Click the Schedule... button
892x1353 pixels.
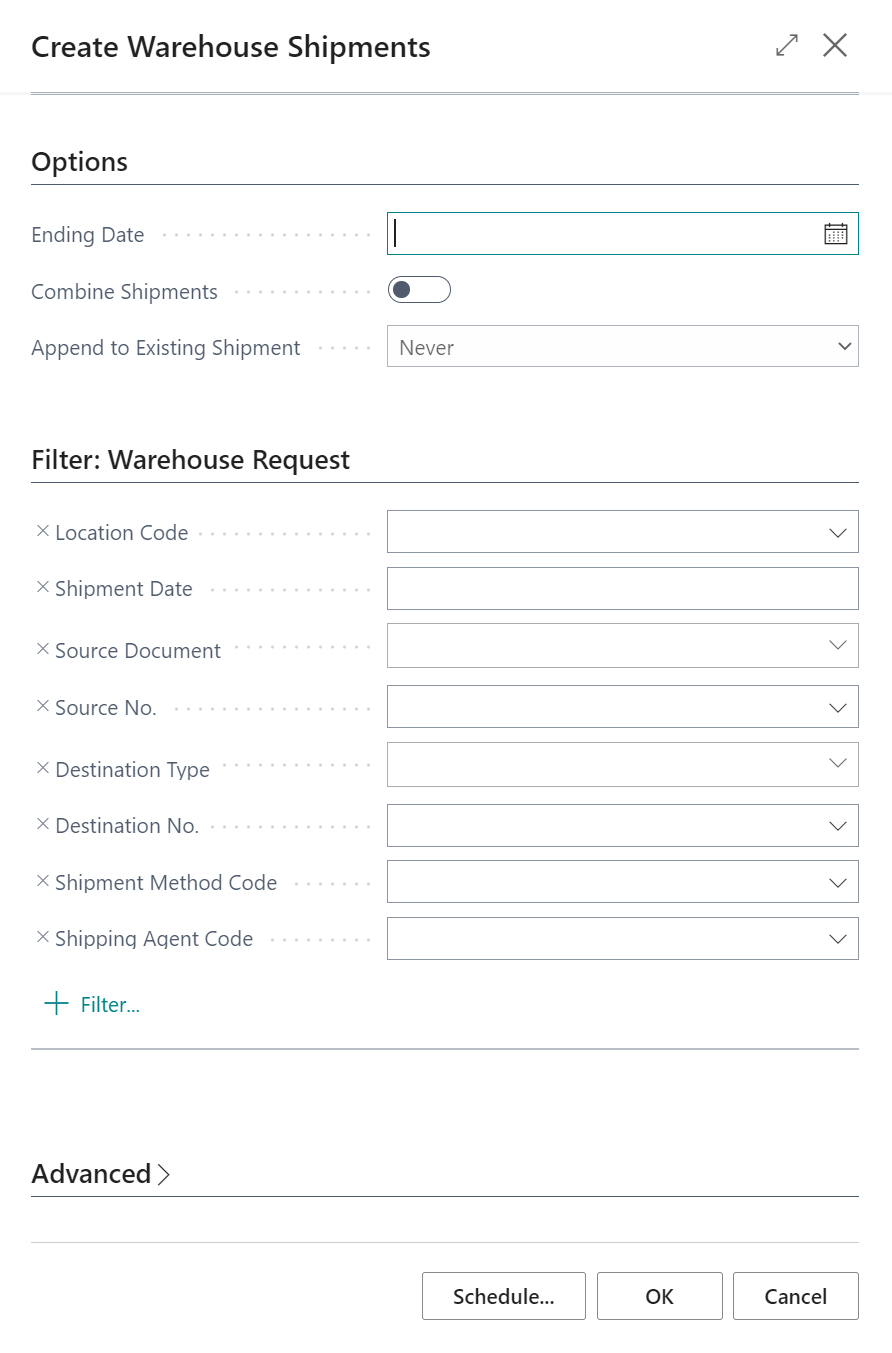pyautogui.click(x=504, y=1296)
